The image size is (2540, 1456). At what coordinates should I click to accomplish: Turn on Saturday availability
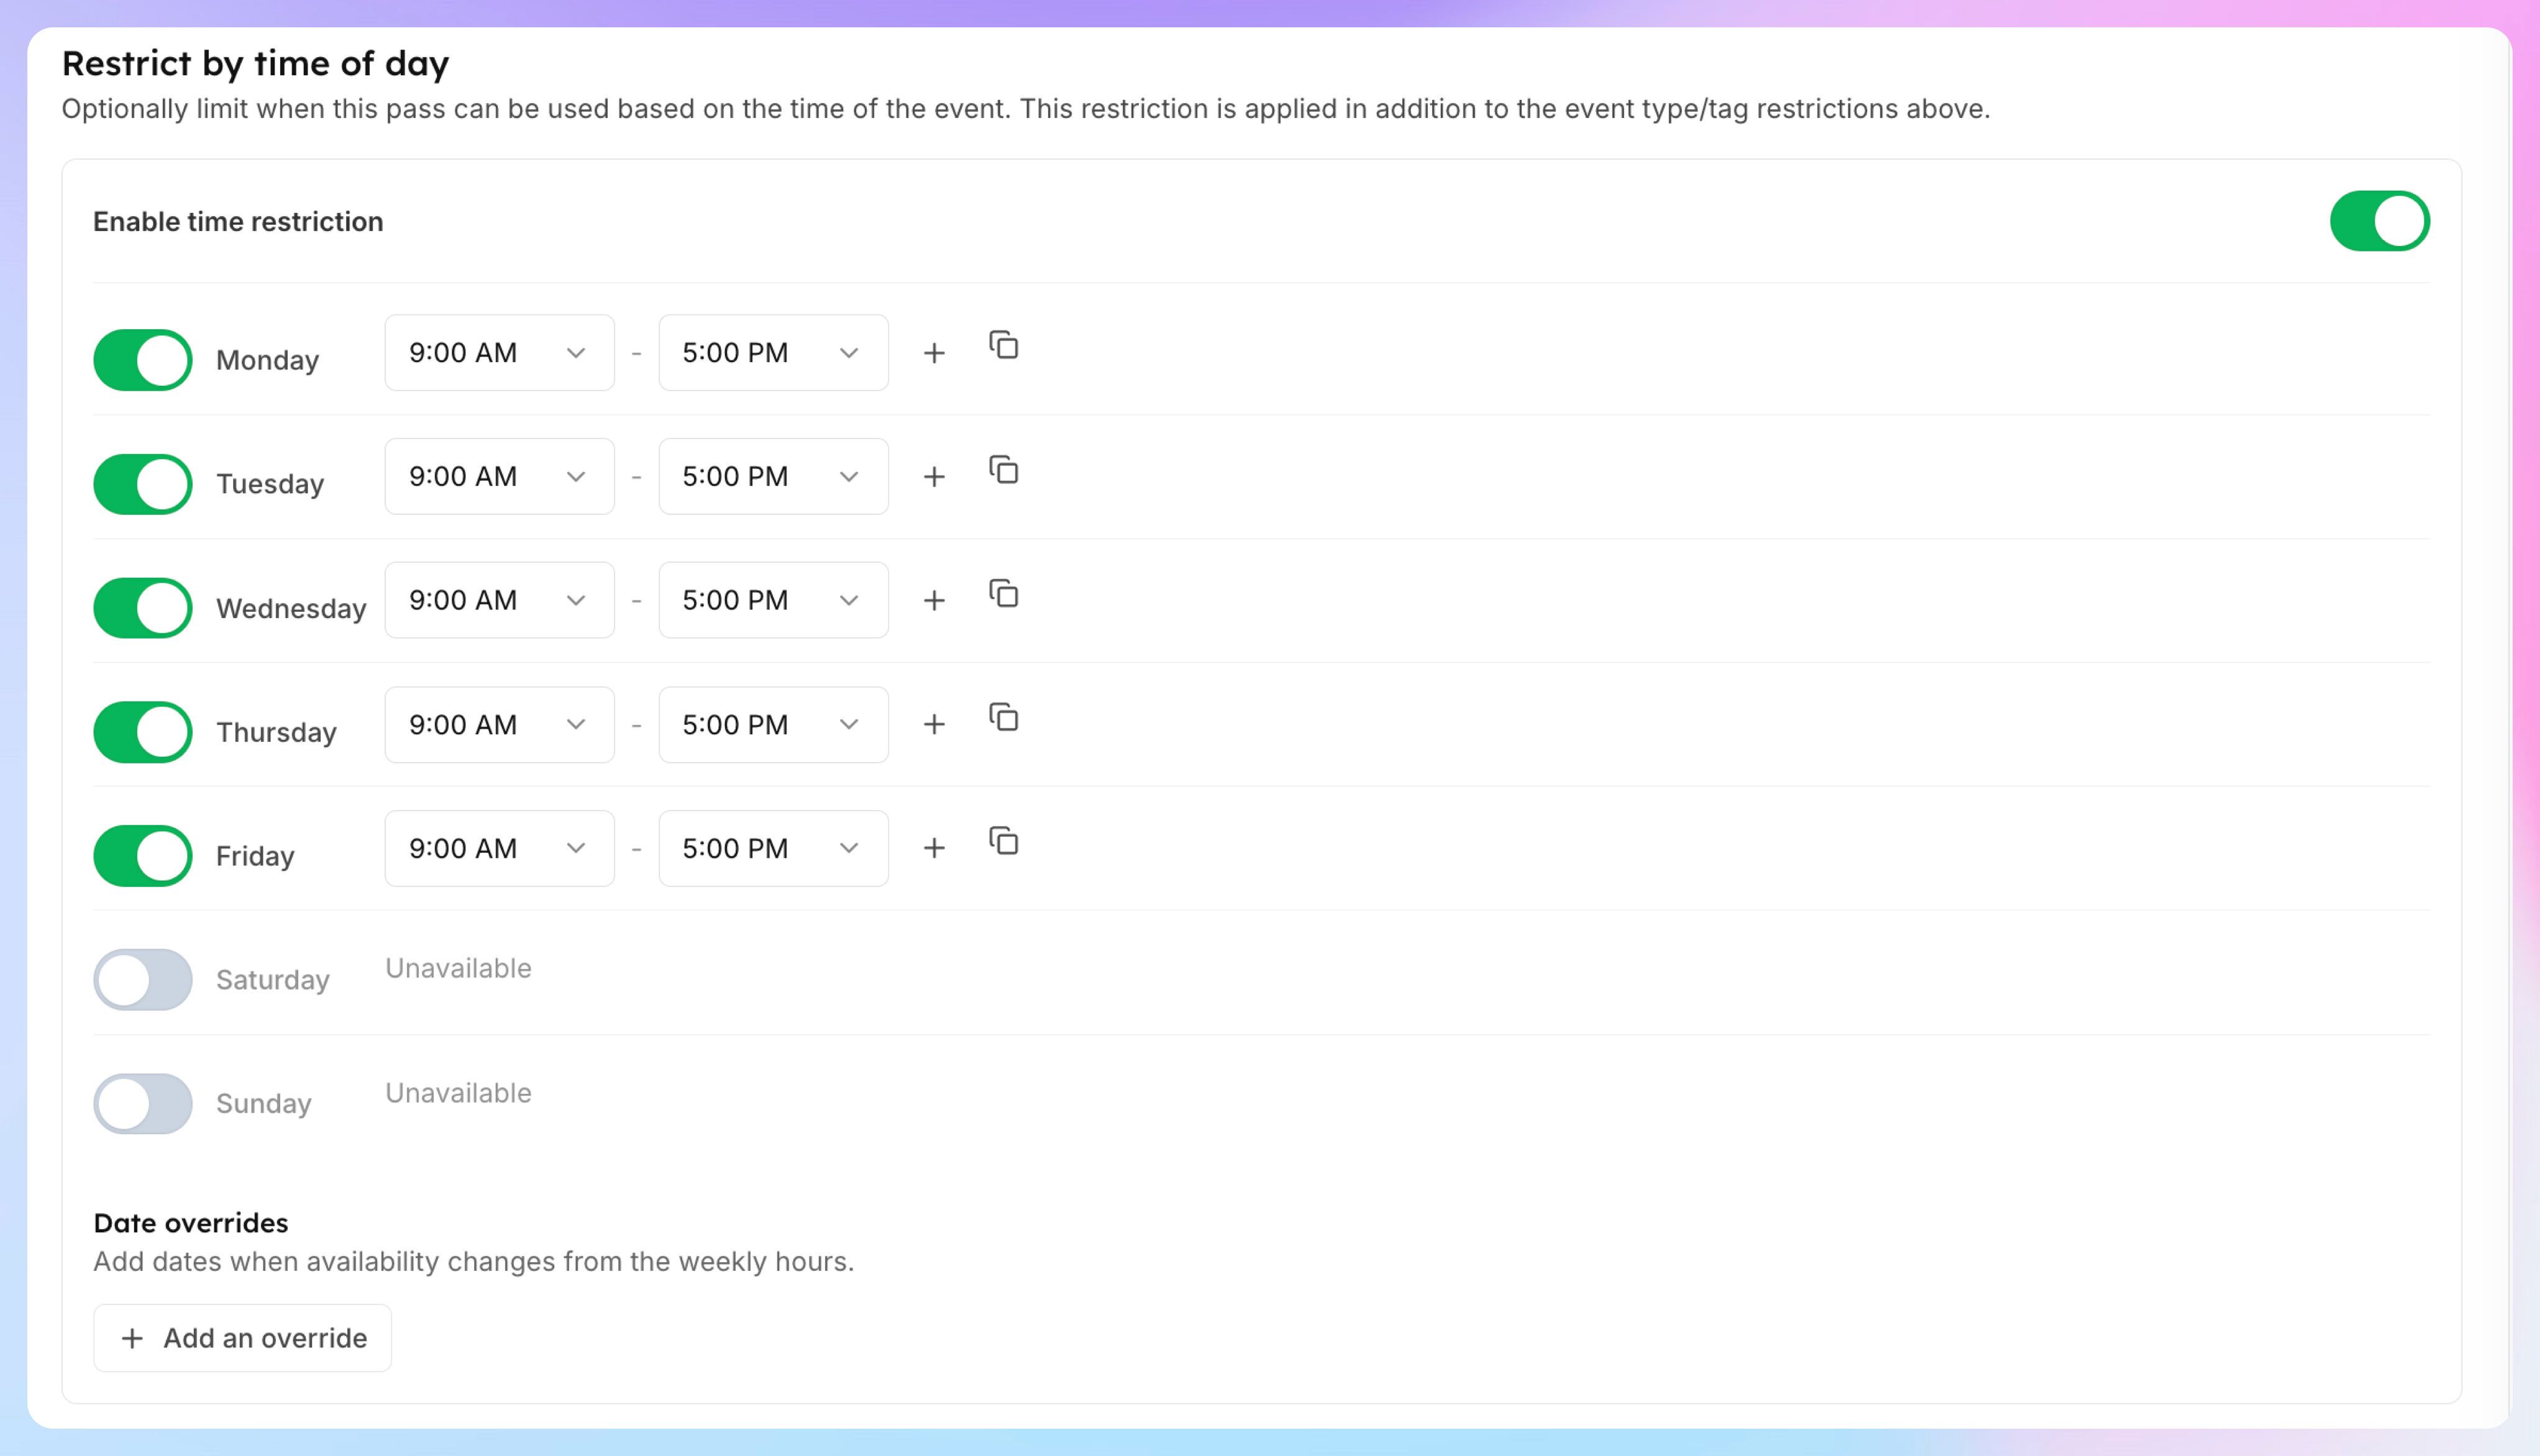143,980
